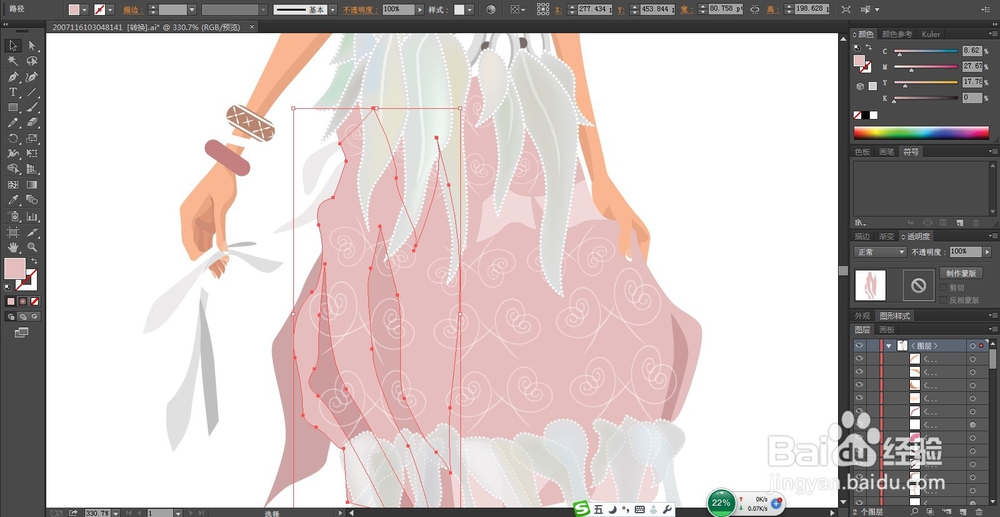The image size is (1000, 517).
Task: Select the Pen tool
Action: coord(13,77)
